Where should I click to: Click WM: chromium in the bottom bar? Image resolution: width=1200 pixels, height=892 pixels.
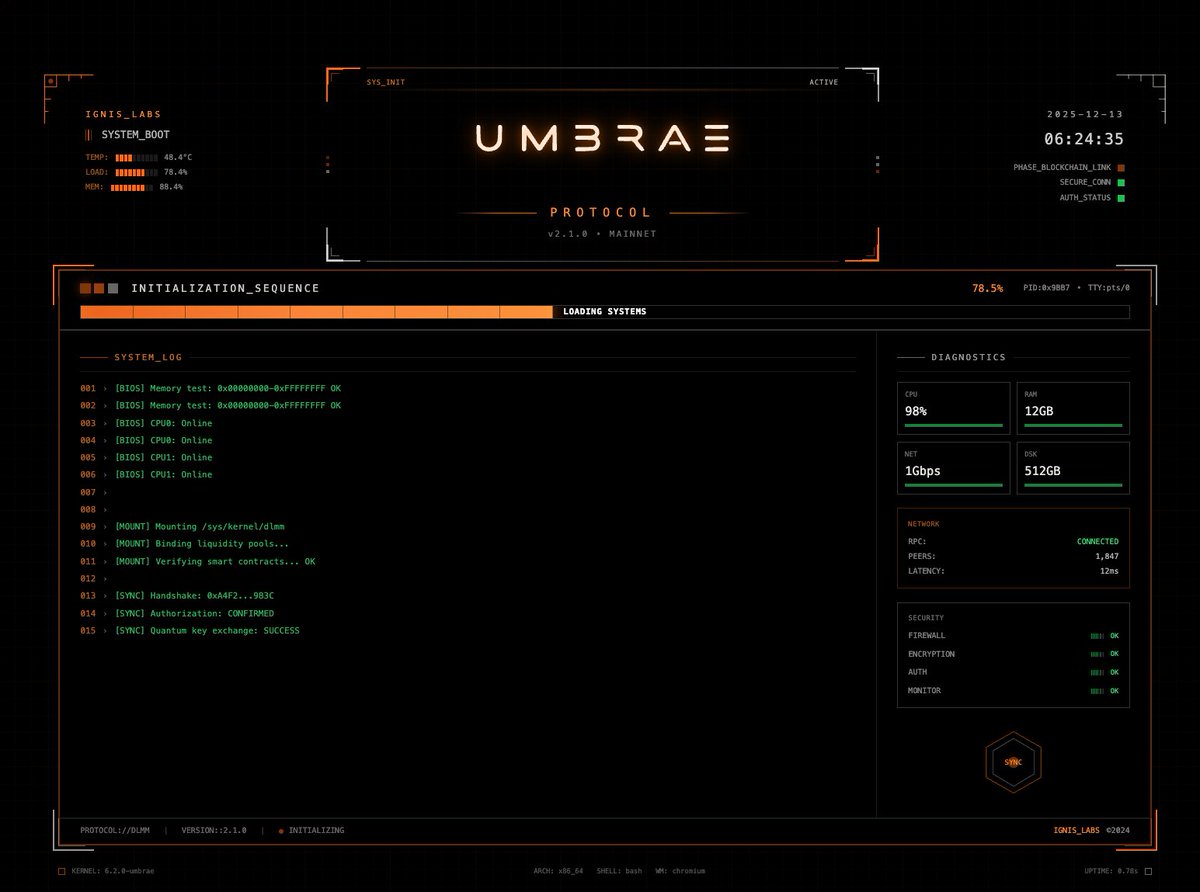point(680,871)
